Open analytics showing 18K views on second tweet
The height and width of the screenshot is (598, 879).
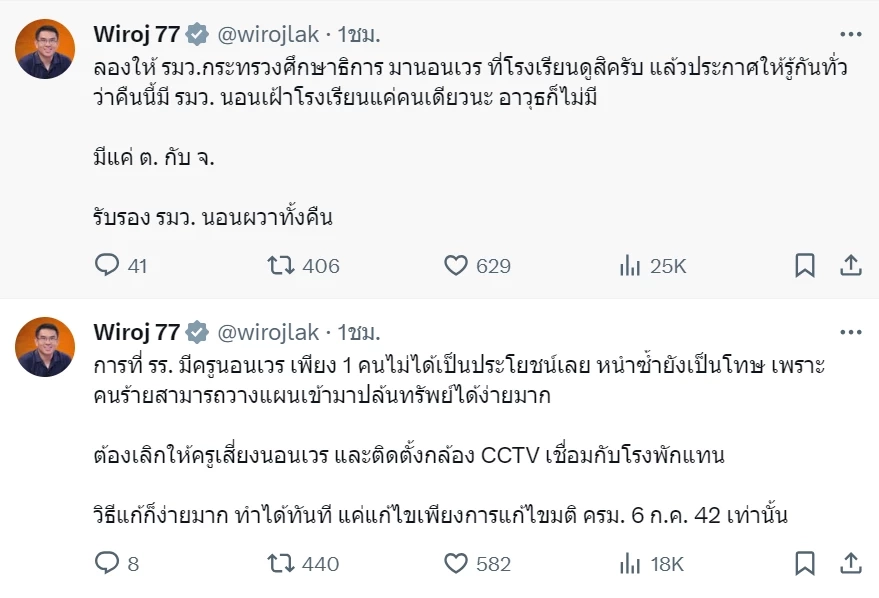click(629, 565)
